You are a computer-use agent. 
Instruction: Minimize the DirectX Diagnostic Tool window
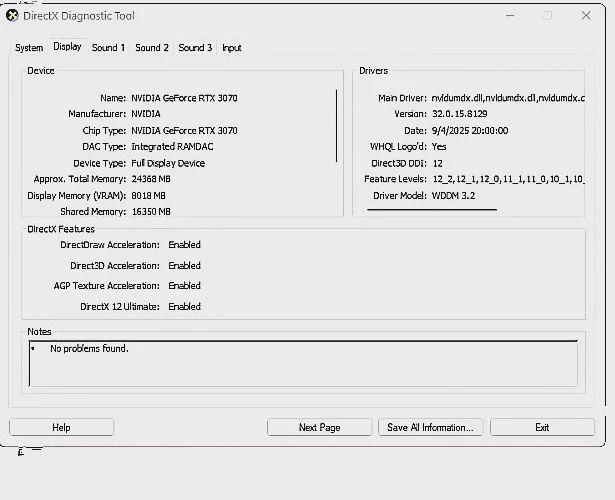[x=510, y=16]
